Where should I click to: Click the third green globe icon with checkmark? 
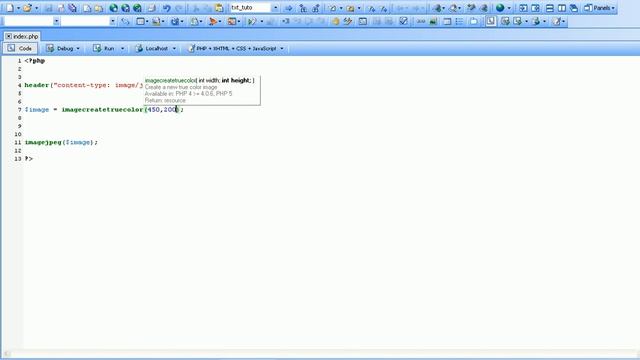(x=138, y=8)
